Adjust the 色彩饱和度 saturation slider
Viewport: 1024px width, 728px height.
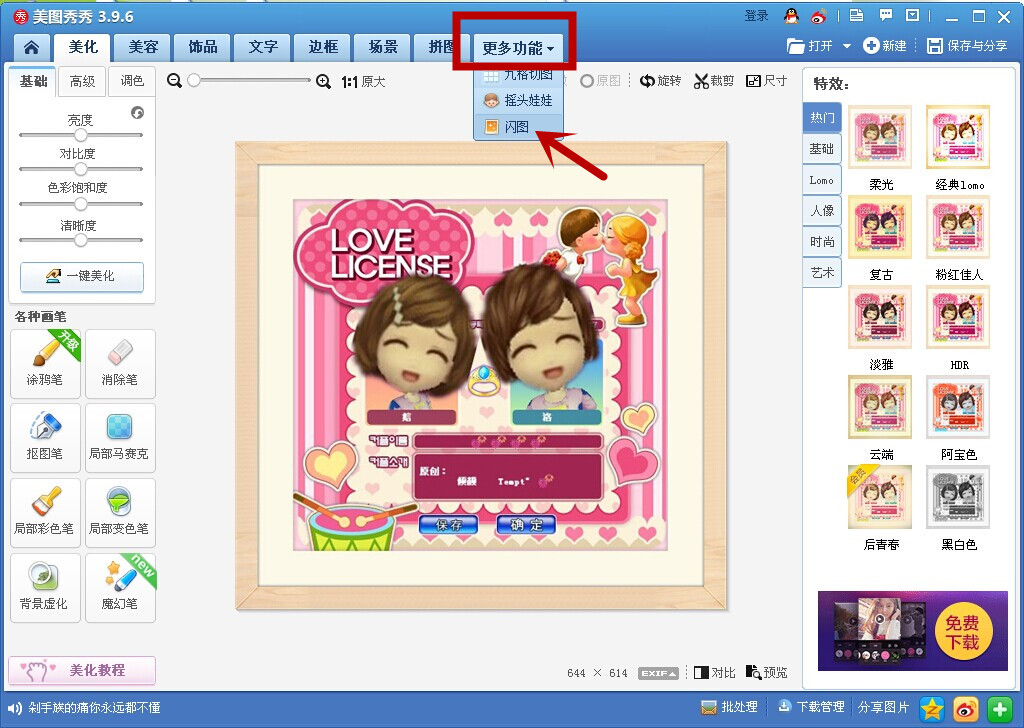[x=81, y=204]
